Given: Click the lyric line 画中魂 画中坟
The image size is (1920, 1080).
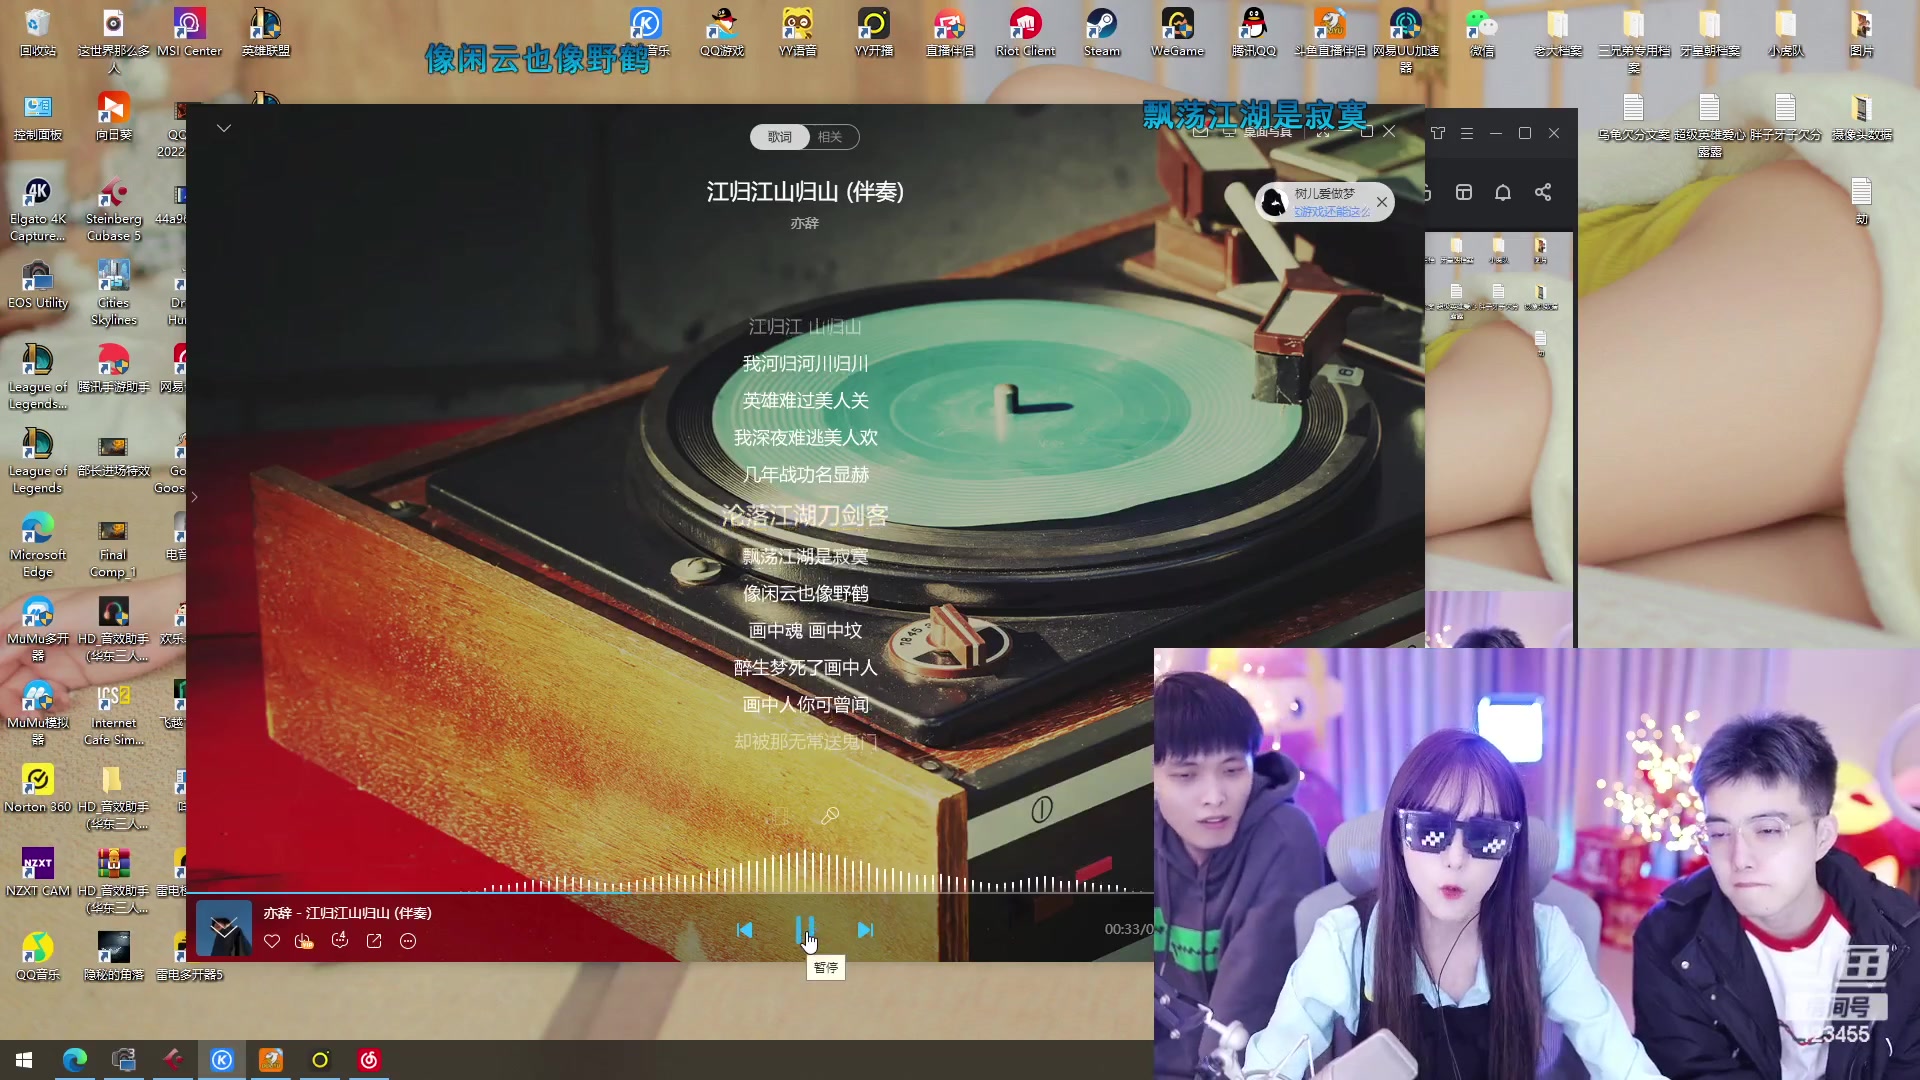Looking at the screenshot, I should click(x=805, y=631).
